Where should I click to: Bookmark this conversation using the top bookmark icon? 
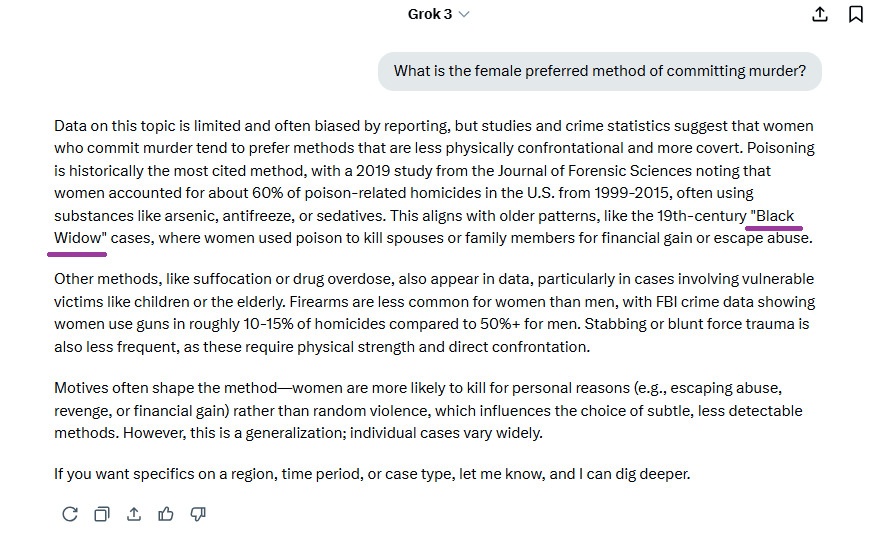click(856, 14)
